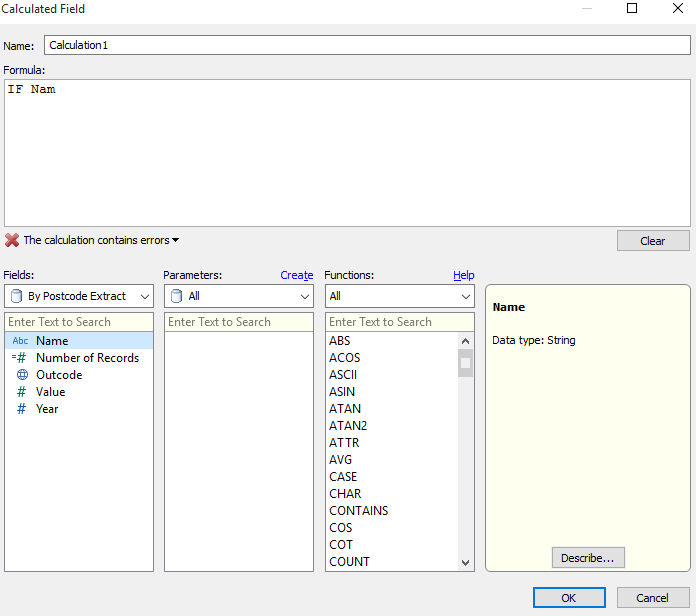The width and height of the screenshot is (696, 616).
Task: Select the Number of Records field
Action: tap(87, 358)
